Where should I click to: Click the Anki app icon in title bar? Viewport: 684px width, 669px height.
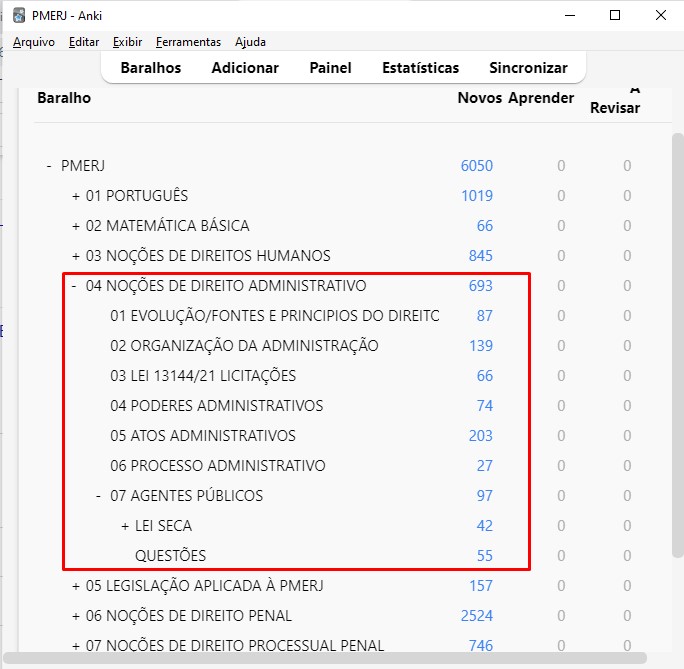click(19, 15)
